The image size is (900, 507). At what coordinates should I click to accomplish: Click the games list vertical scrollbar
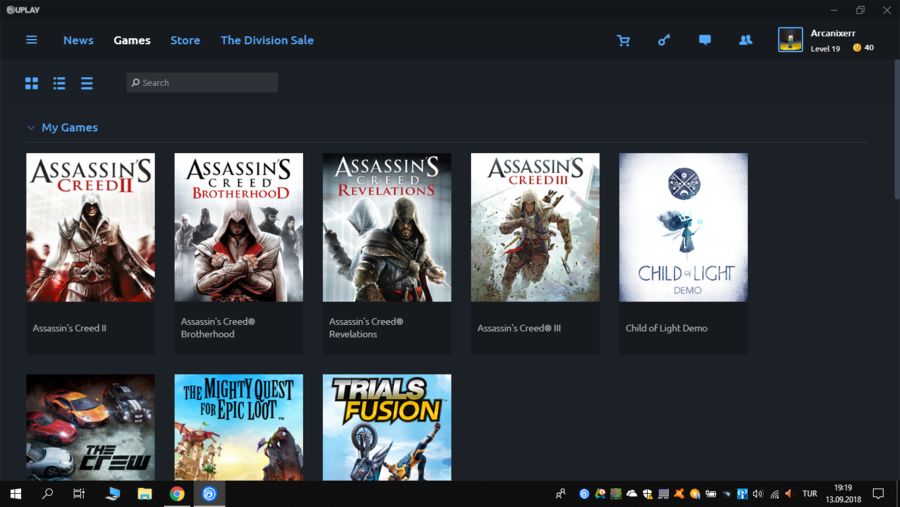pyautogui.click(x=897, y=129)
